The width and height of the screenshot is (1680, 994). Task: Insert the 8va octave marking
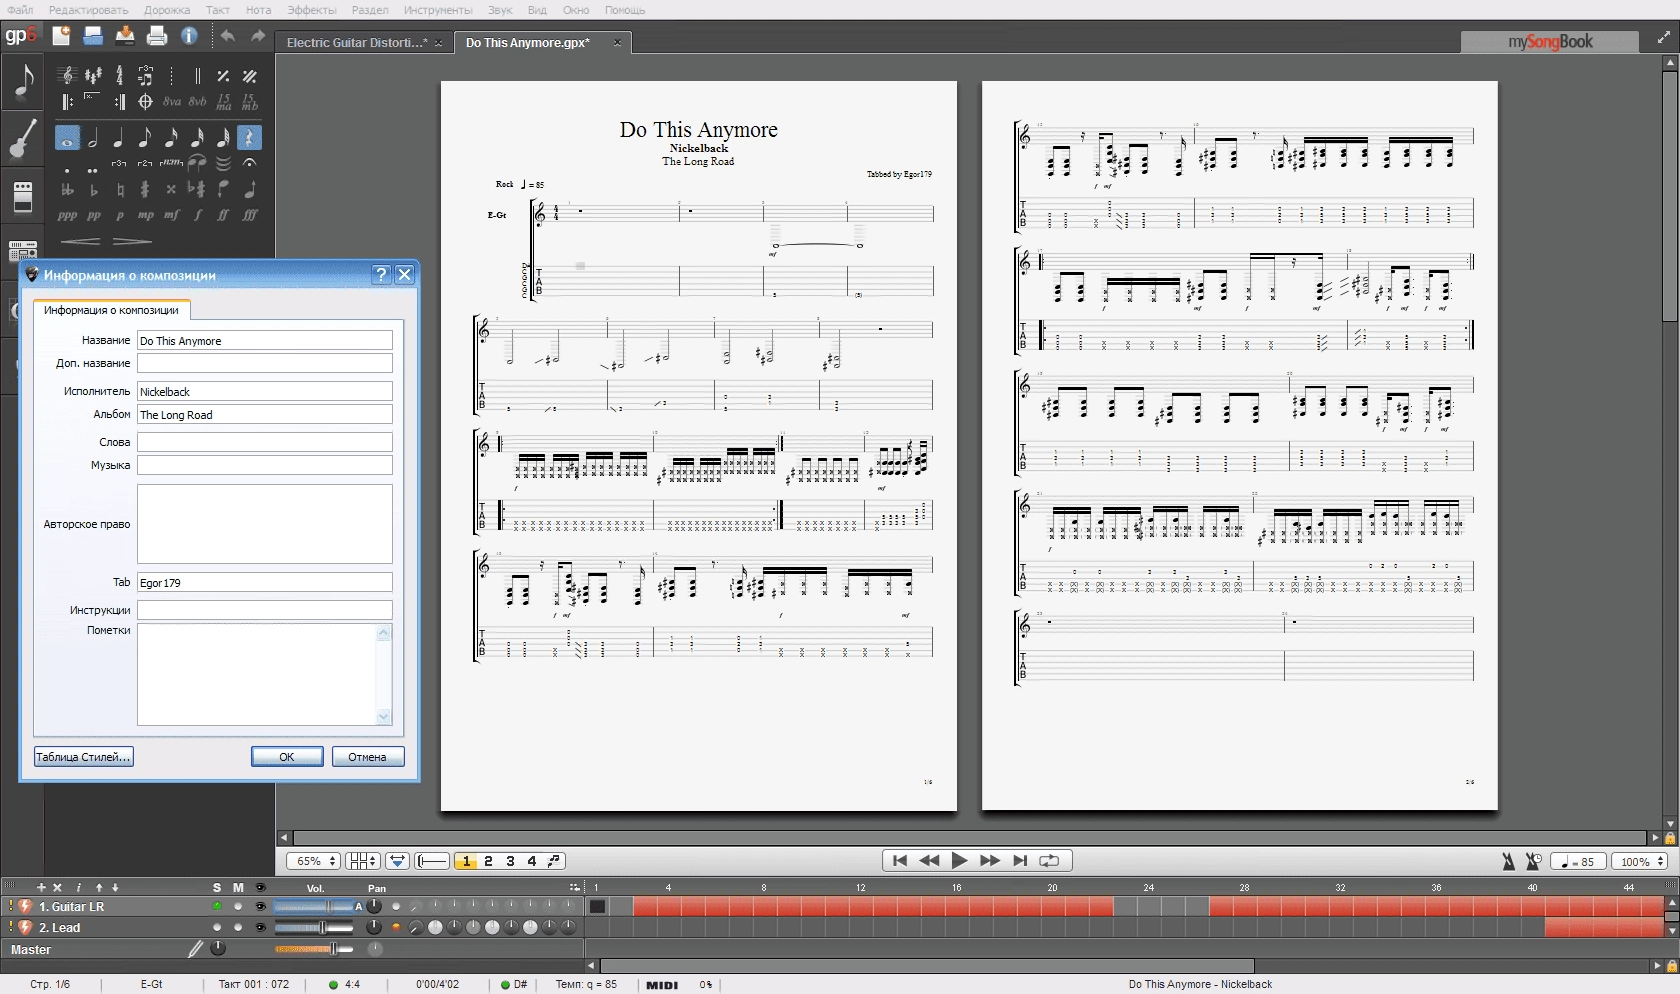[x=172, y=101]
